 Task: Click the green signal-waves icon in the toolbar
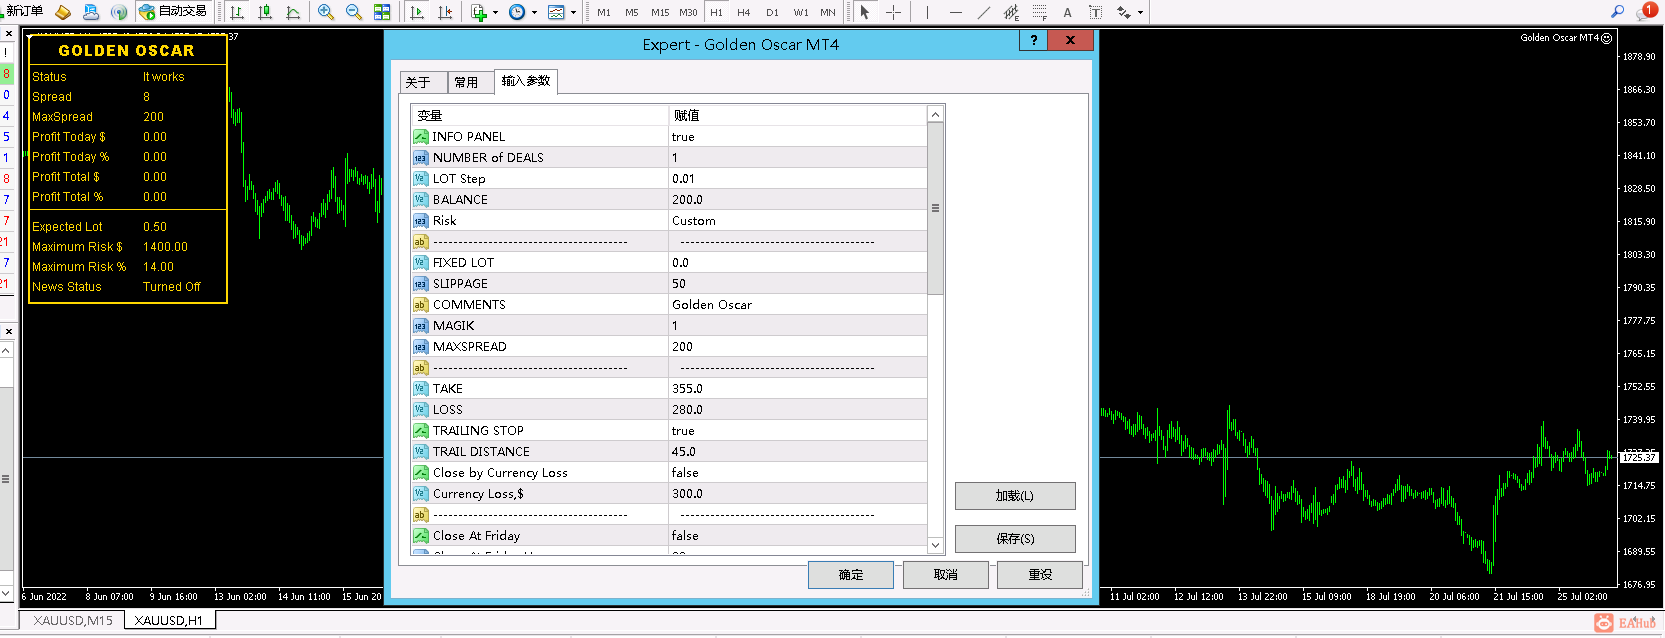pos(119,12)
